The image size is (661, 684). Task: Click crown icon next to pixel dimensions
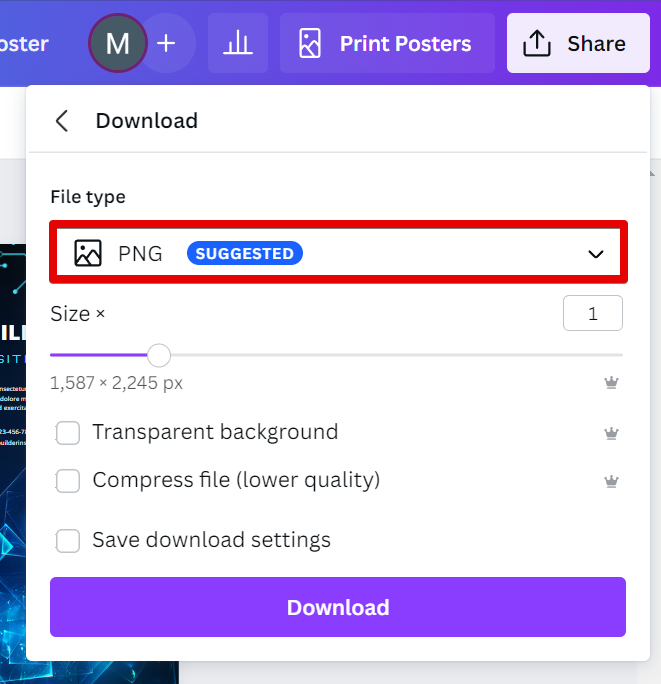tap(611, 383)
